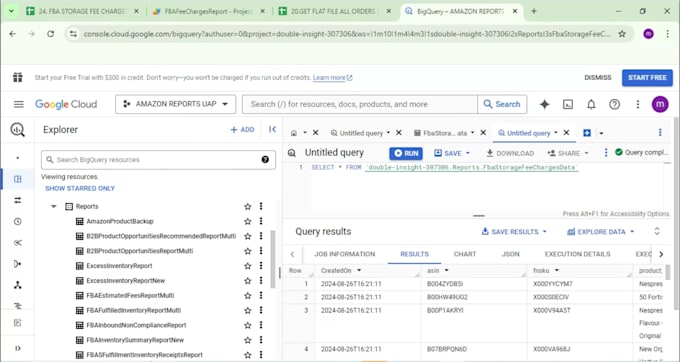Open the FBAInventorySummaryReportNew table
680x362 pixels.
[x=135, y=340]
